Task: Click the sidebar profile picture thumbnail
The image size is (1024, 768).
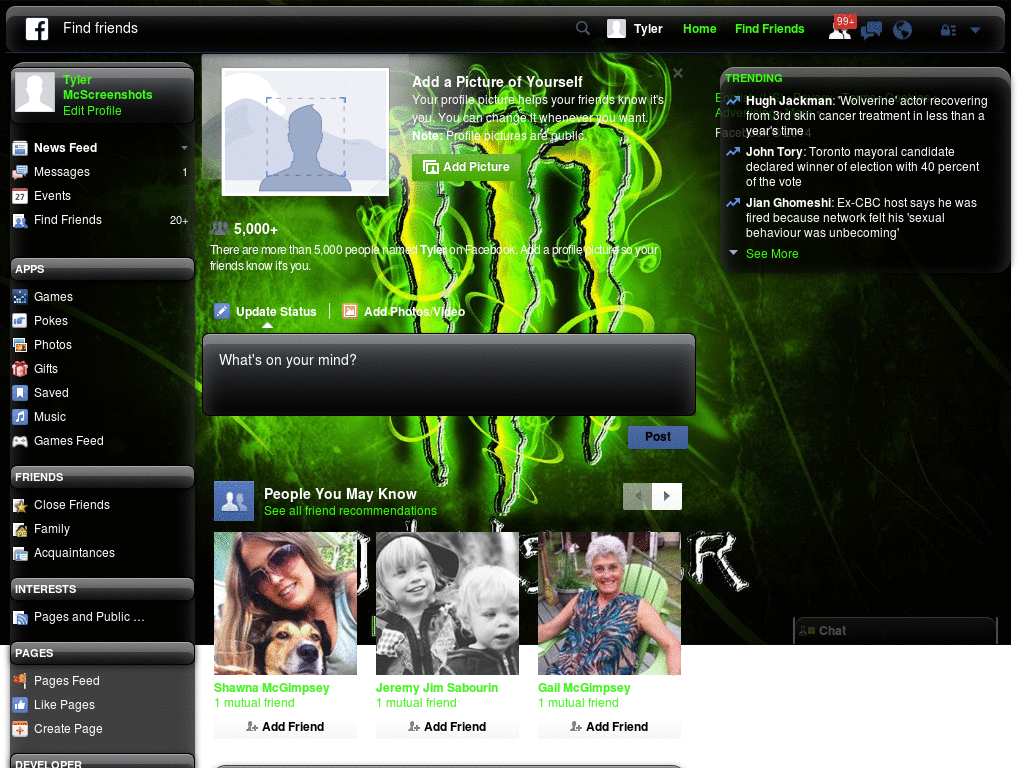Action: point(35,92)
